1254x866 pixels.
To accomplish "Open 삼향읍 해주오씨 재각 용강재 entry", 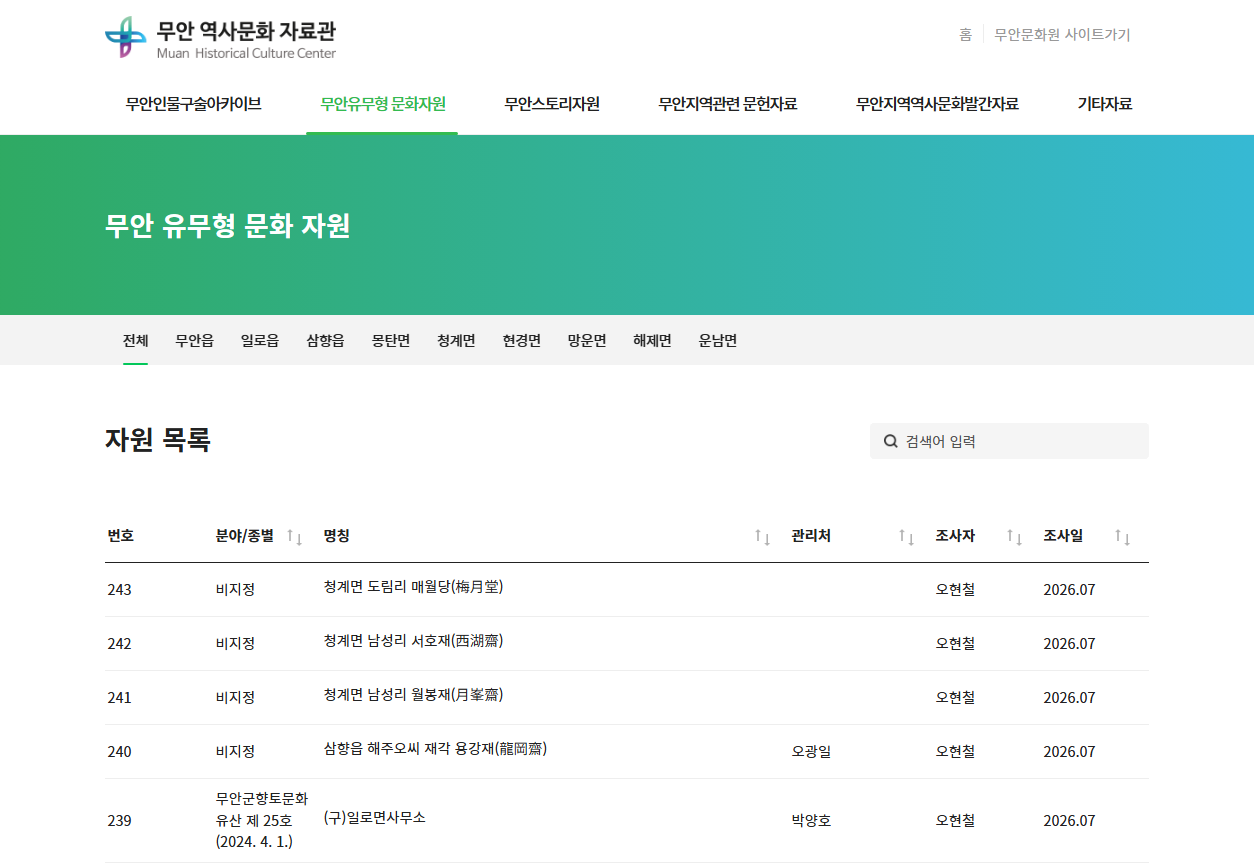I will click(x=435, y=749).
